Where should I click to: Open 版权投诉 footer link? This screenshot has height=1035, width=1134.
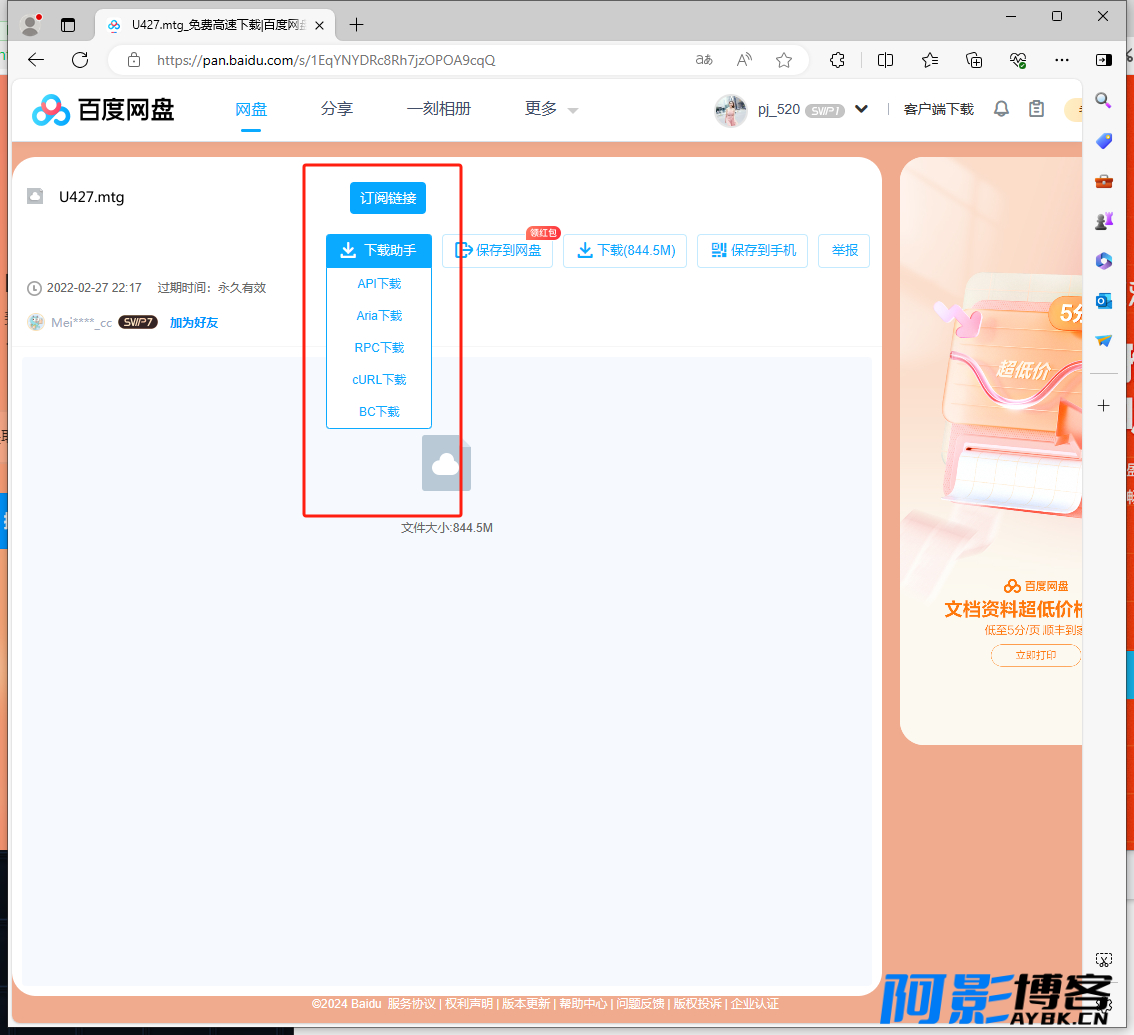pyautogui.click(x=697, y=1004)
